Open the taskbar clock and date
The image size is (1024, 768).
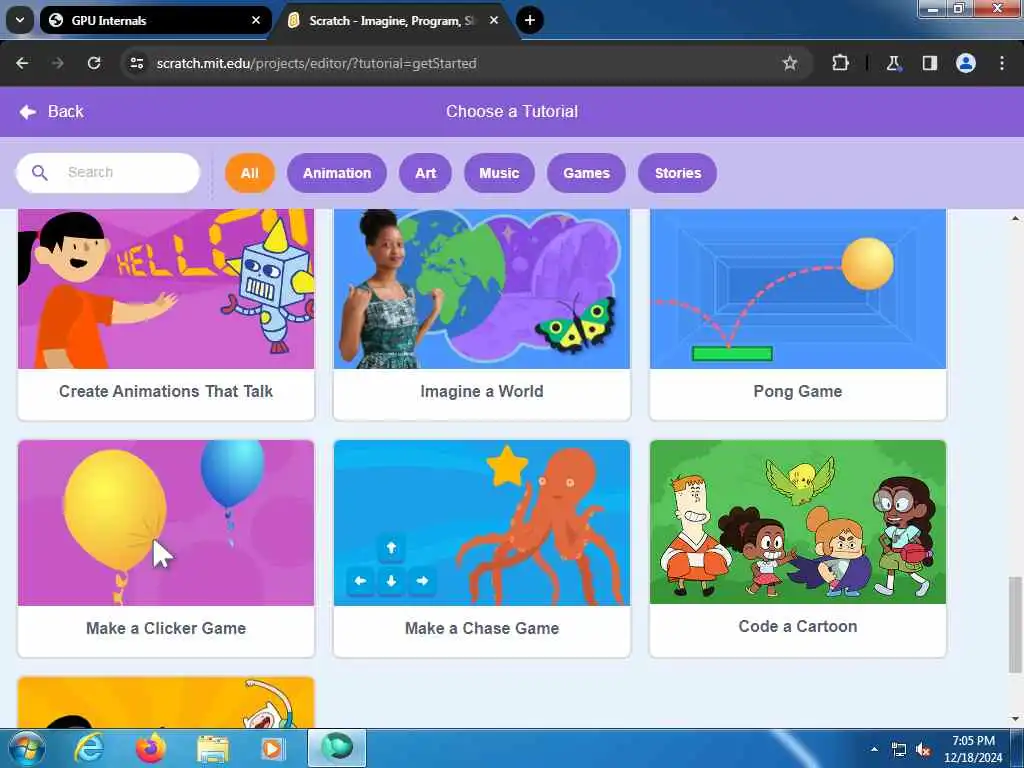973,749
